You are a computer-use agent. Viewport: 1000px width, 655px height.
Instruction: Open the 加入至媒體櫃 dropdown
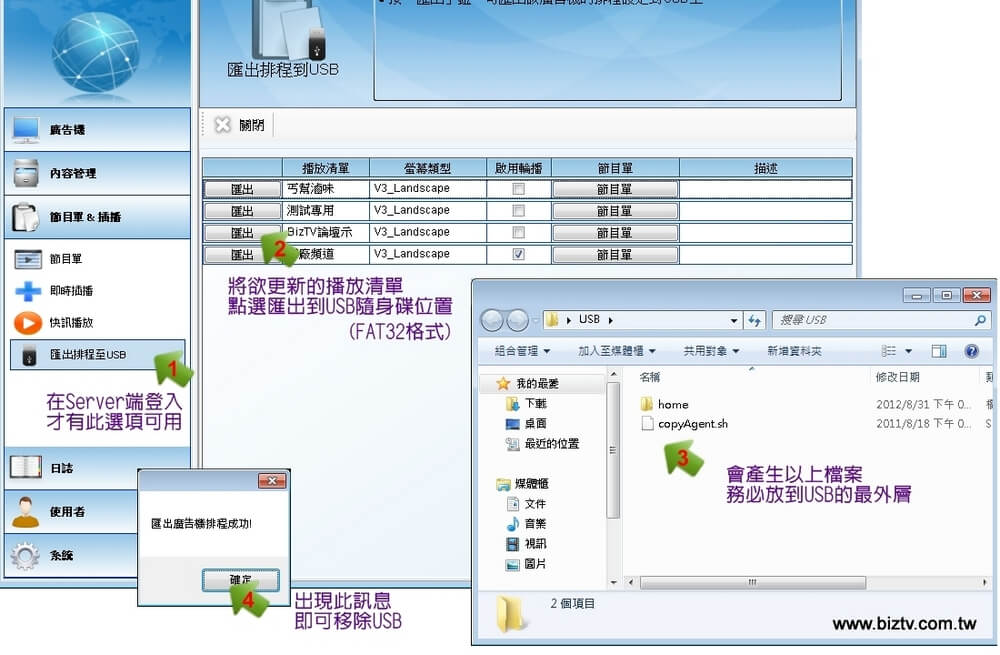[616, 351]
